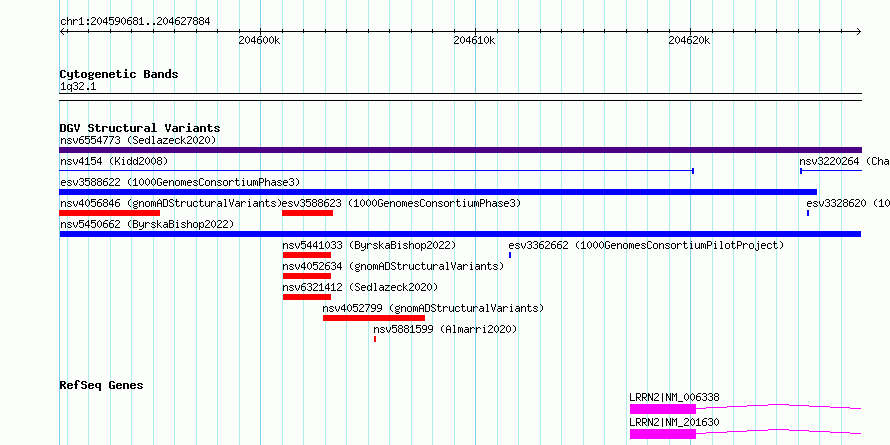
Task: Click the 204600k ruler label
Action: 259,40
